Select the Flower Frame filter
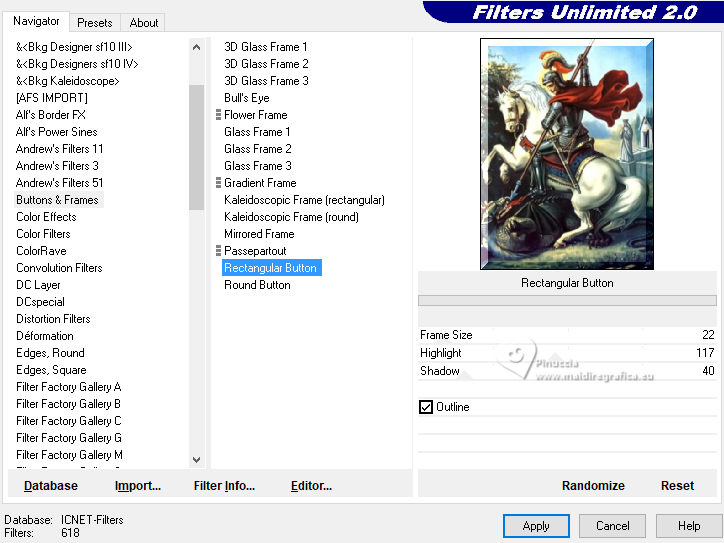This screenshot has width=724, height=543. 255,115
